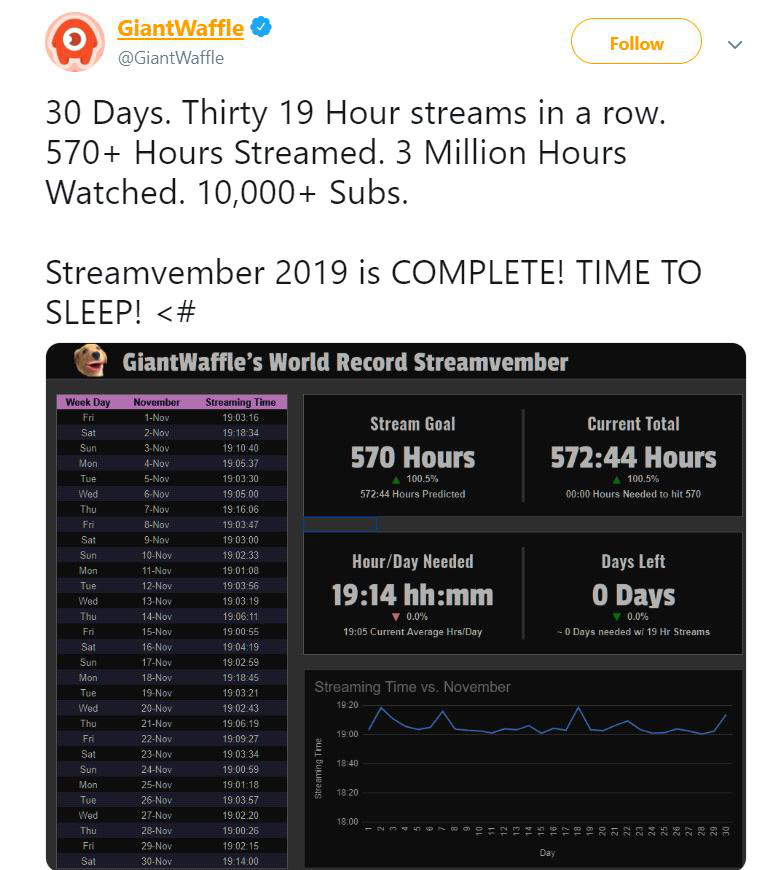Select the Week Day column header
The image size is (781, 870).
click(x=88, y=402)
